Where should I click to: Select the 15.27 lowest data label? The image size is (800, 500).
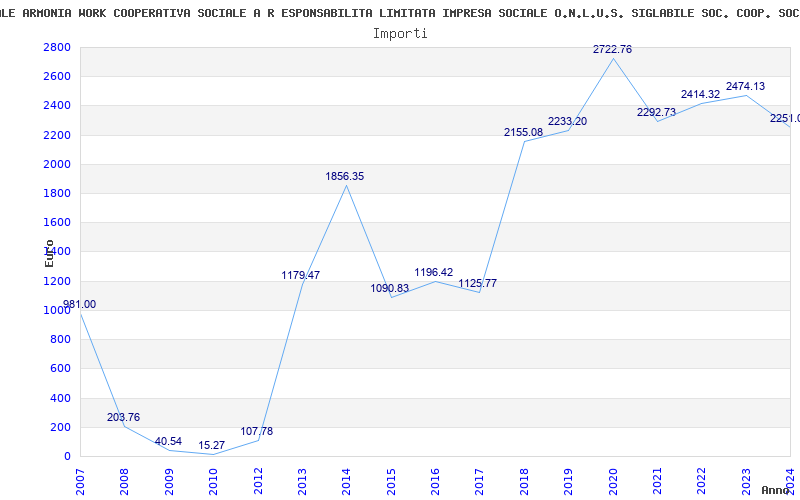[x=212, y=445]
